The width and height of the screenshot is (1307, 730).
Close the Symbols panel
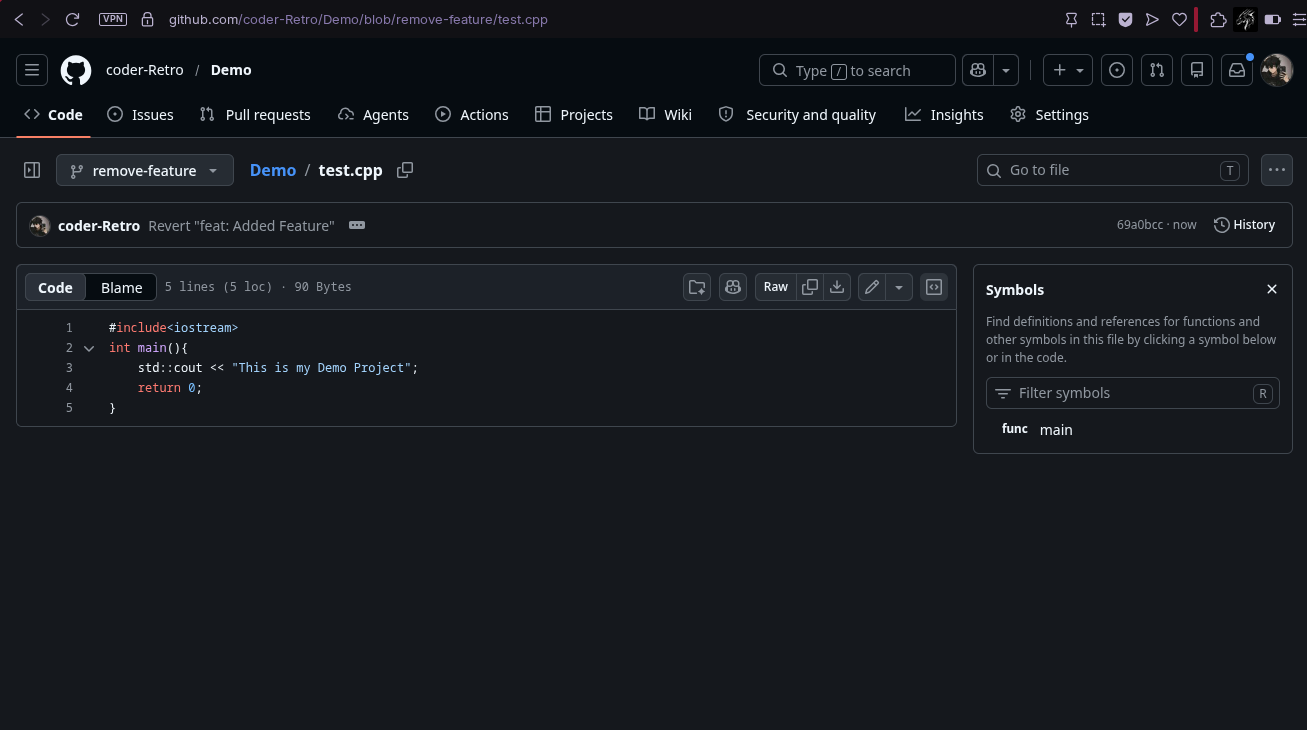point(1272,289)
